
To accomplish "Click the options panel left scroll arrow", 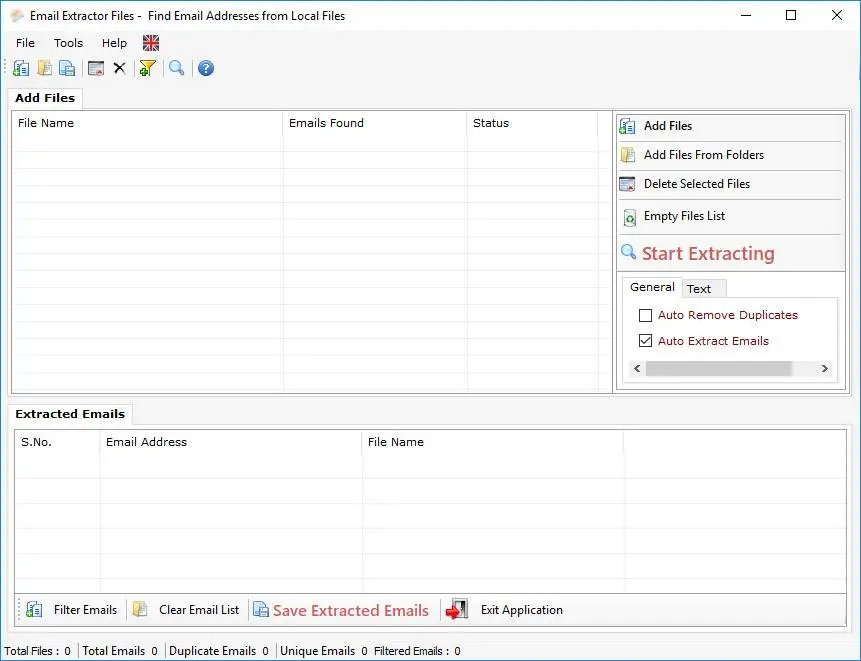I will point(637,368).
